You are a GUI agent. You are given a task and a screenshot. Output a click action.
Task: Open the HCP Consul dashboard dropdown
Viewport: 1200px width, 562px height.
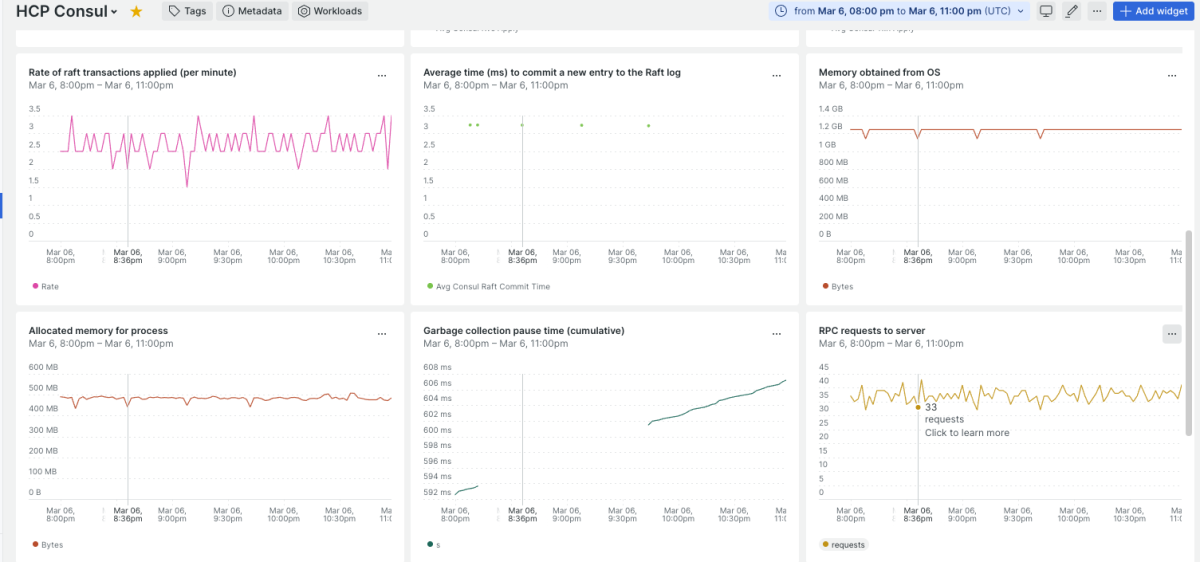click(114, 12)
